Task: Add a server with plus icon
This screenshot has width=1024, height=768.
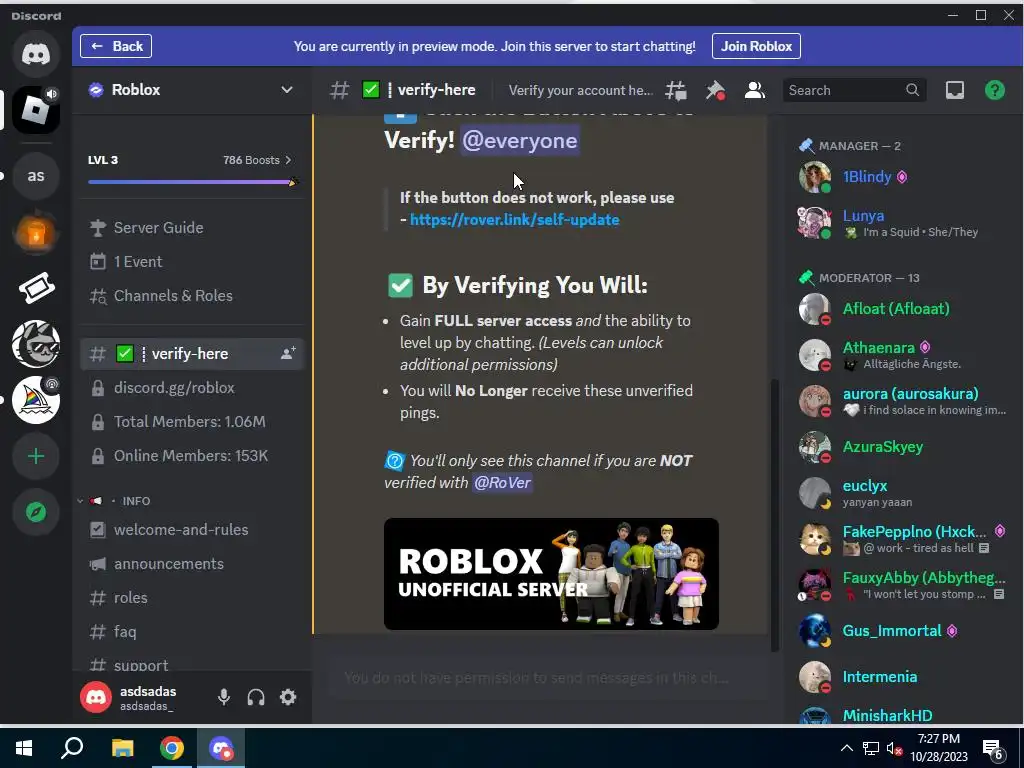Action: coord(36,456)
